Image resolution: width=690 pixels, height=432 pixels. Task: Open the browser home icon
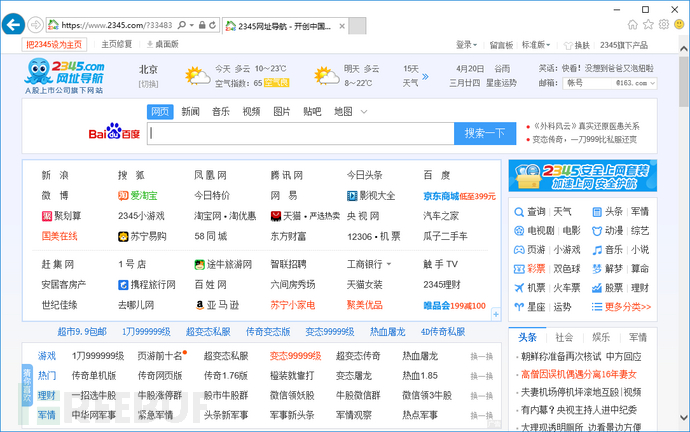point(632,25)
